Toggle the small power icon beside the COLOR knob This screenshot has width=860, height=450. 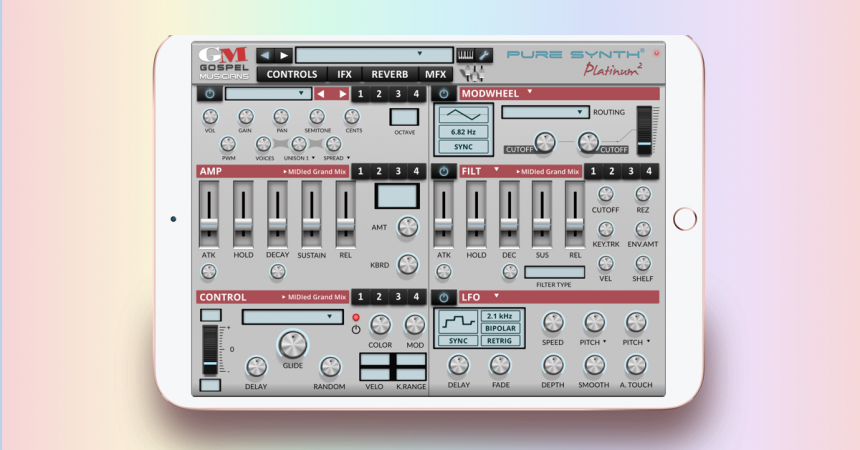click(356, 330)
